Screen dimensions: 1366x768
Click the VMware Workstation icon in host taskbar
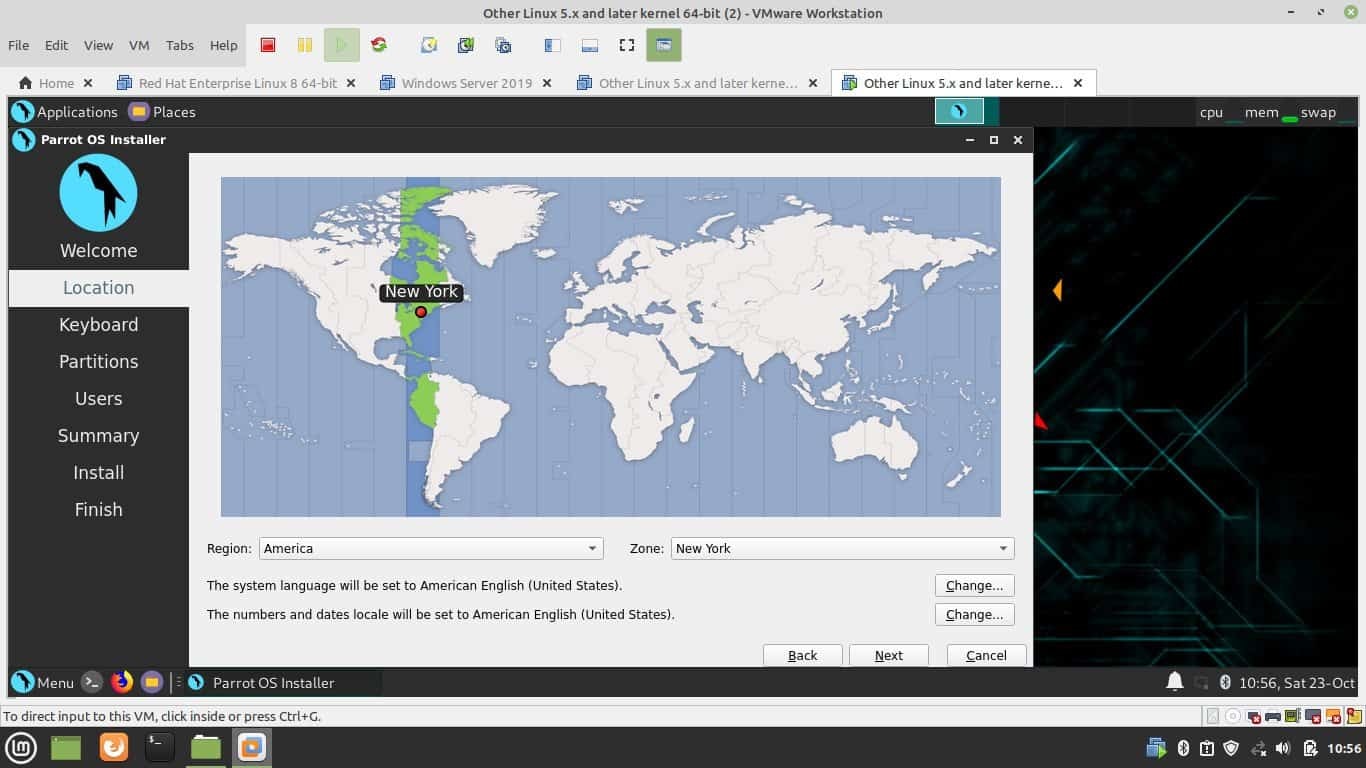point(252,747)
